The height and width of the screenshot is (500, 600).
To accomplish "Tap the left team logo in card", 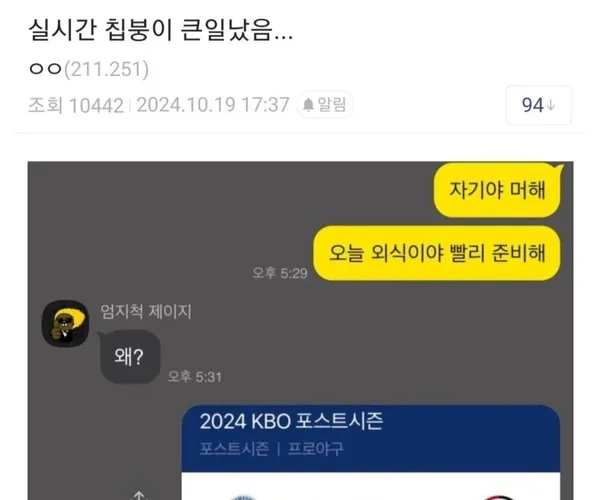I will point(242,498).
